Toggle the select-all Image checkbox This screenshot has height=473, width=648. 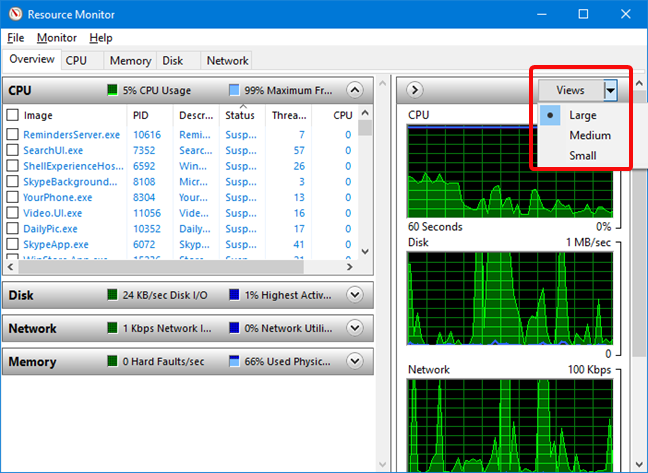(12, 115)
